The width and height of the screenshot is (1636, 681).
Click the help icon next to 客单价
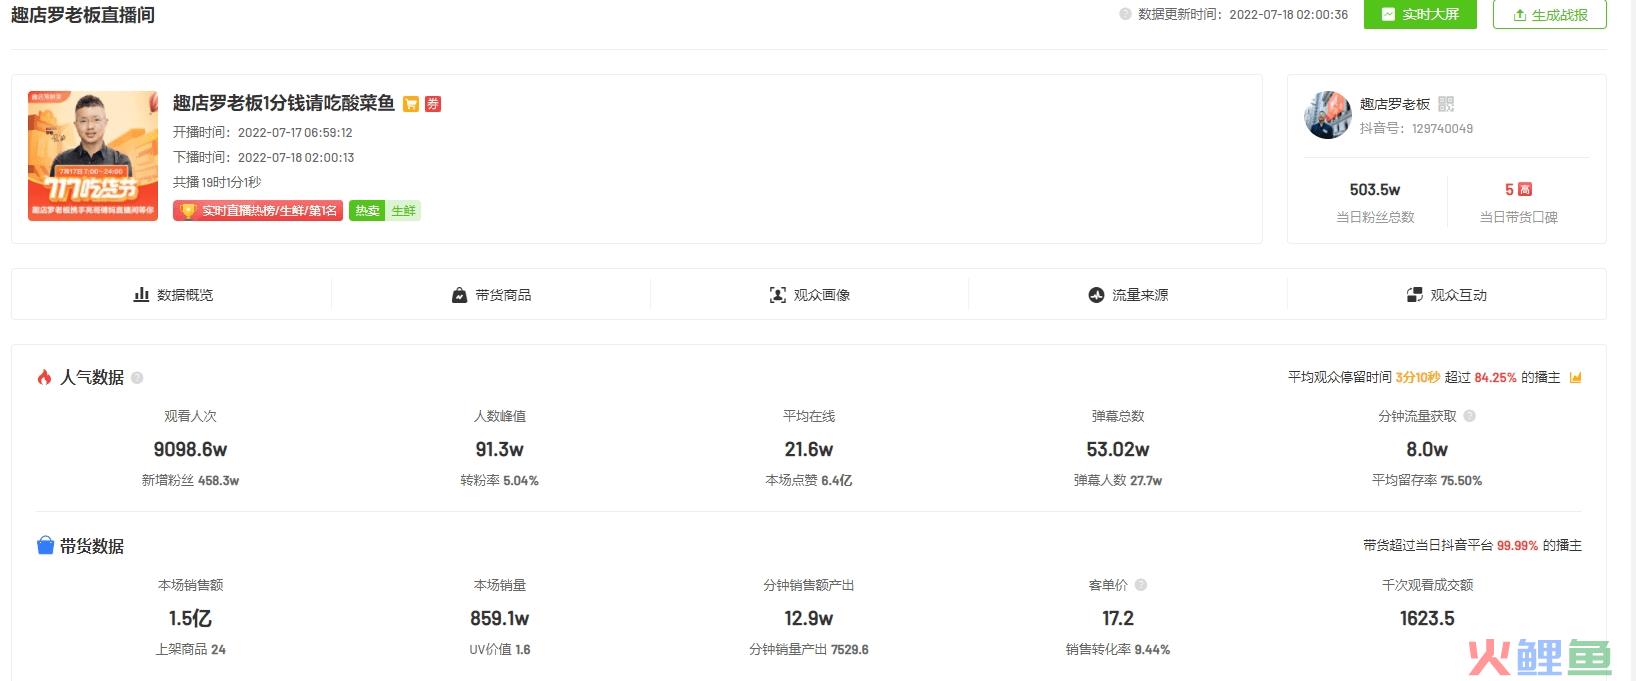click(x=1141, y=585)
